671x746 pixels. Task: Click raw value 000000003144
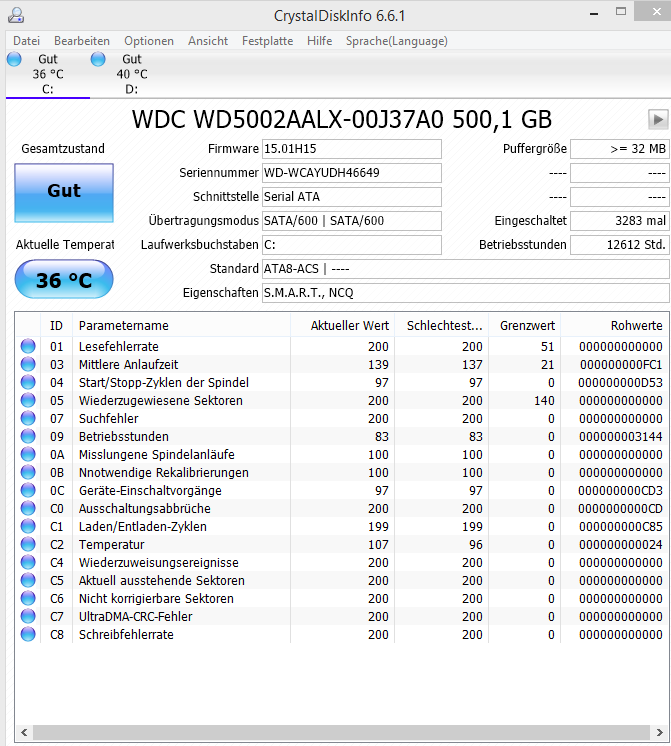pos(621,436)
